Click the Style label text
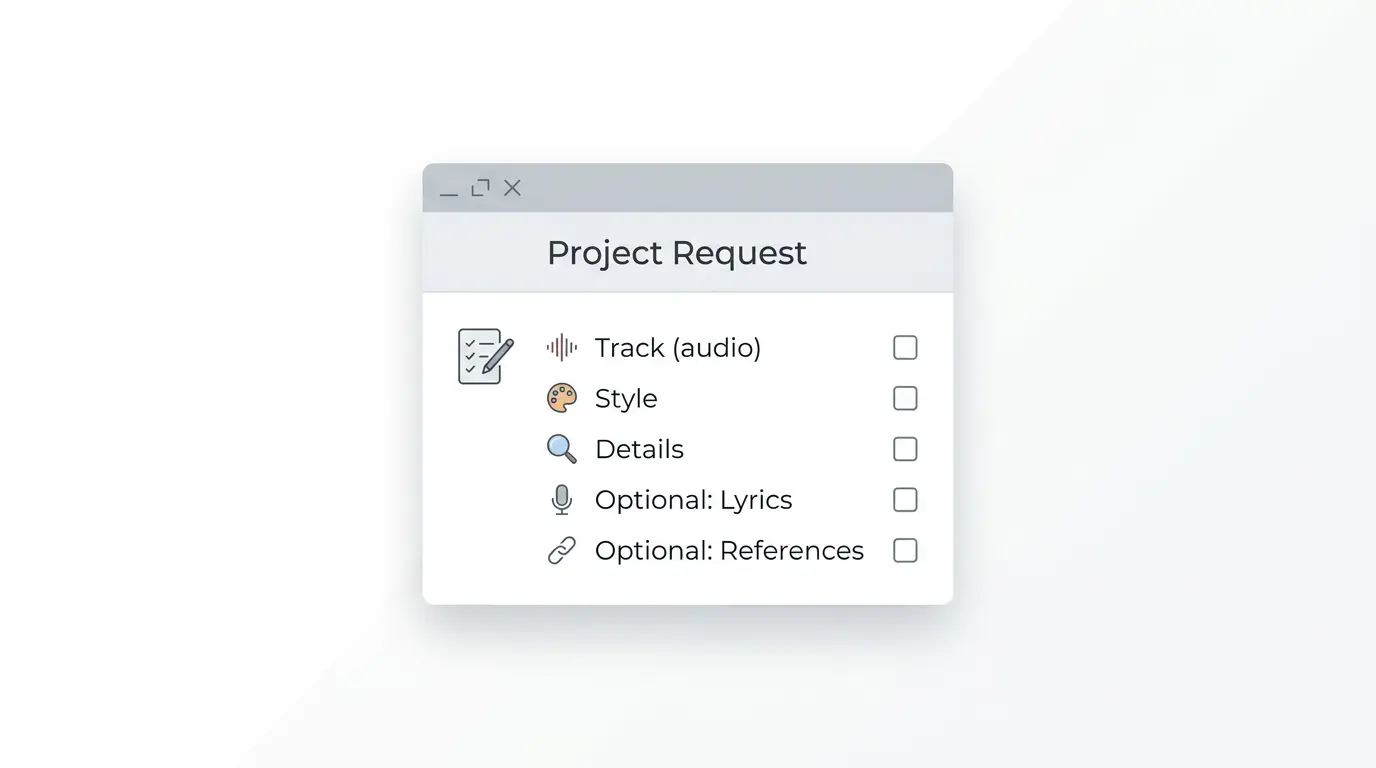This screenshot has width=1376, height=768. 626,399
